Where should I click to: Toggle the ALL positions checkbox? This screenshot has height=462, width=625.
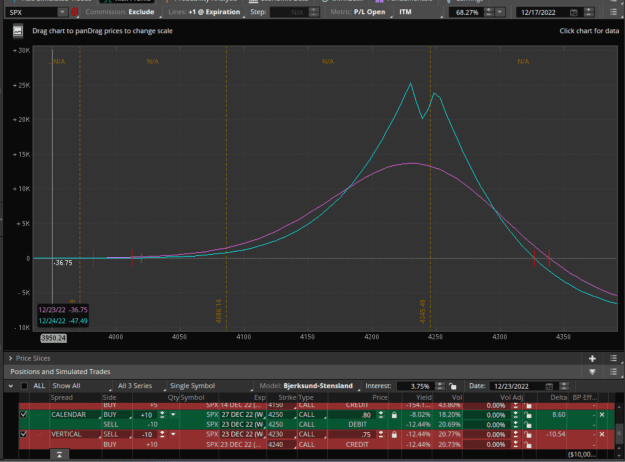pos(24,386)
